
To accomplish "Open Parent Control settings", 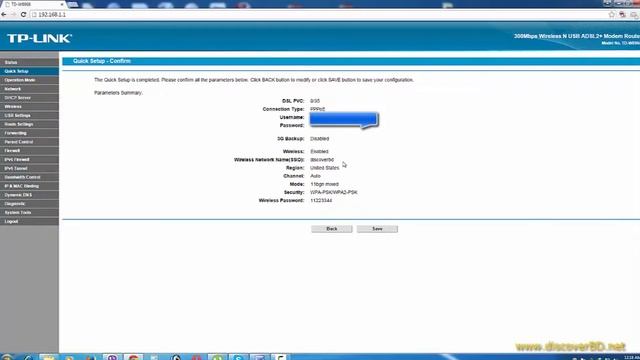I will pos(29,142).
